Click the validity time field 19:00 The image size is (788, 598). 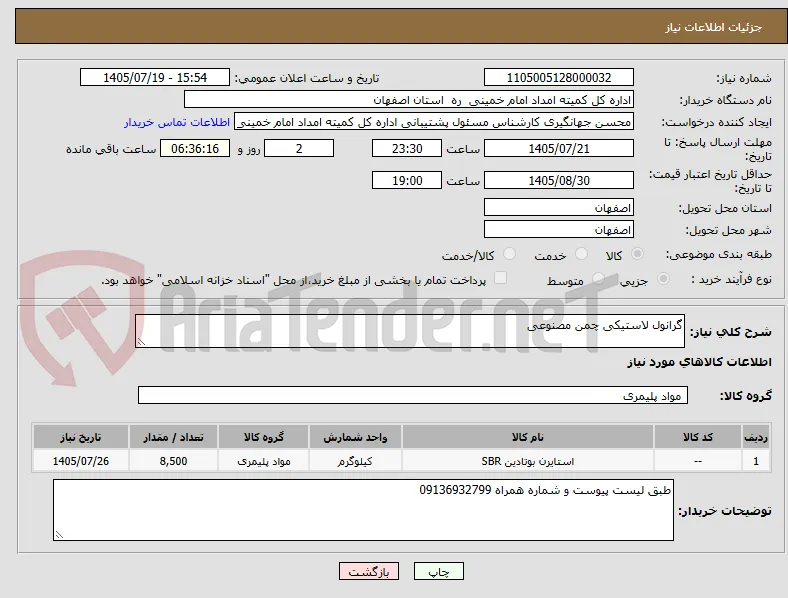pos(407,180)
